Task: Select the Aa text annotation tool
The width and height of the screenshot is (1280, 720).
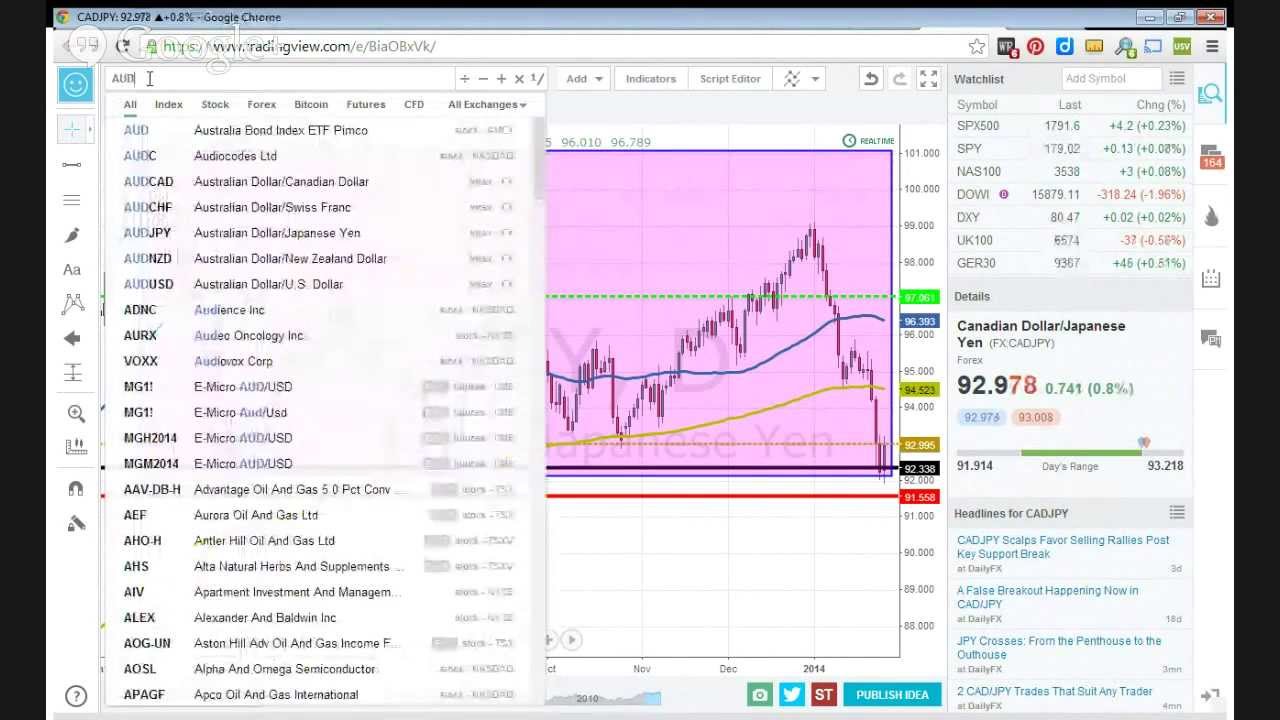Action: (72, 270)
